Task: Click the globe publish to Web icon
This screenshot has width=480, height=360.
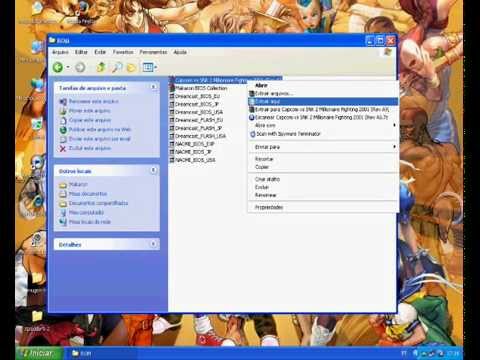Action: pyautogui.click(x=63, y=130)
